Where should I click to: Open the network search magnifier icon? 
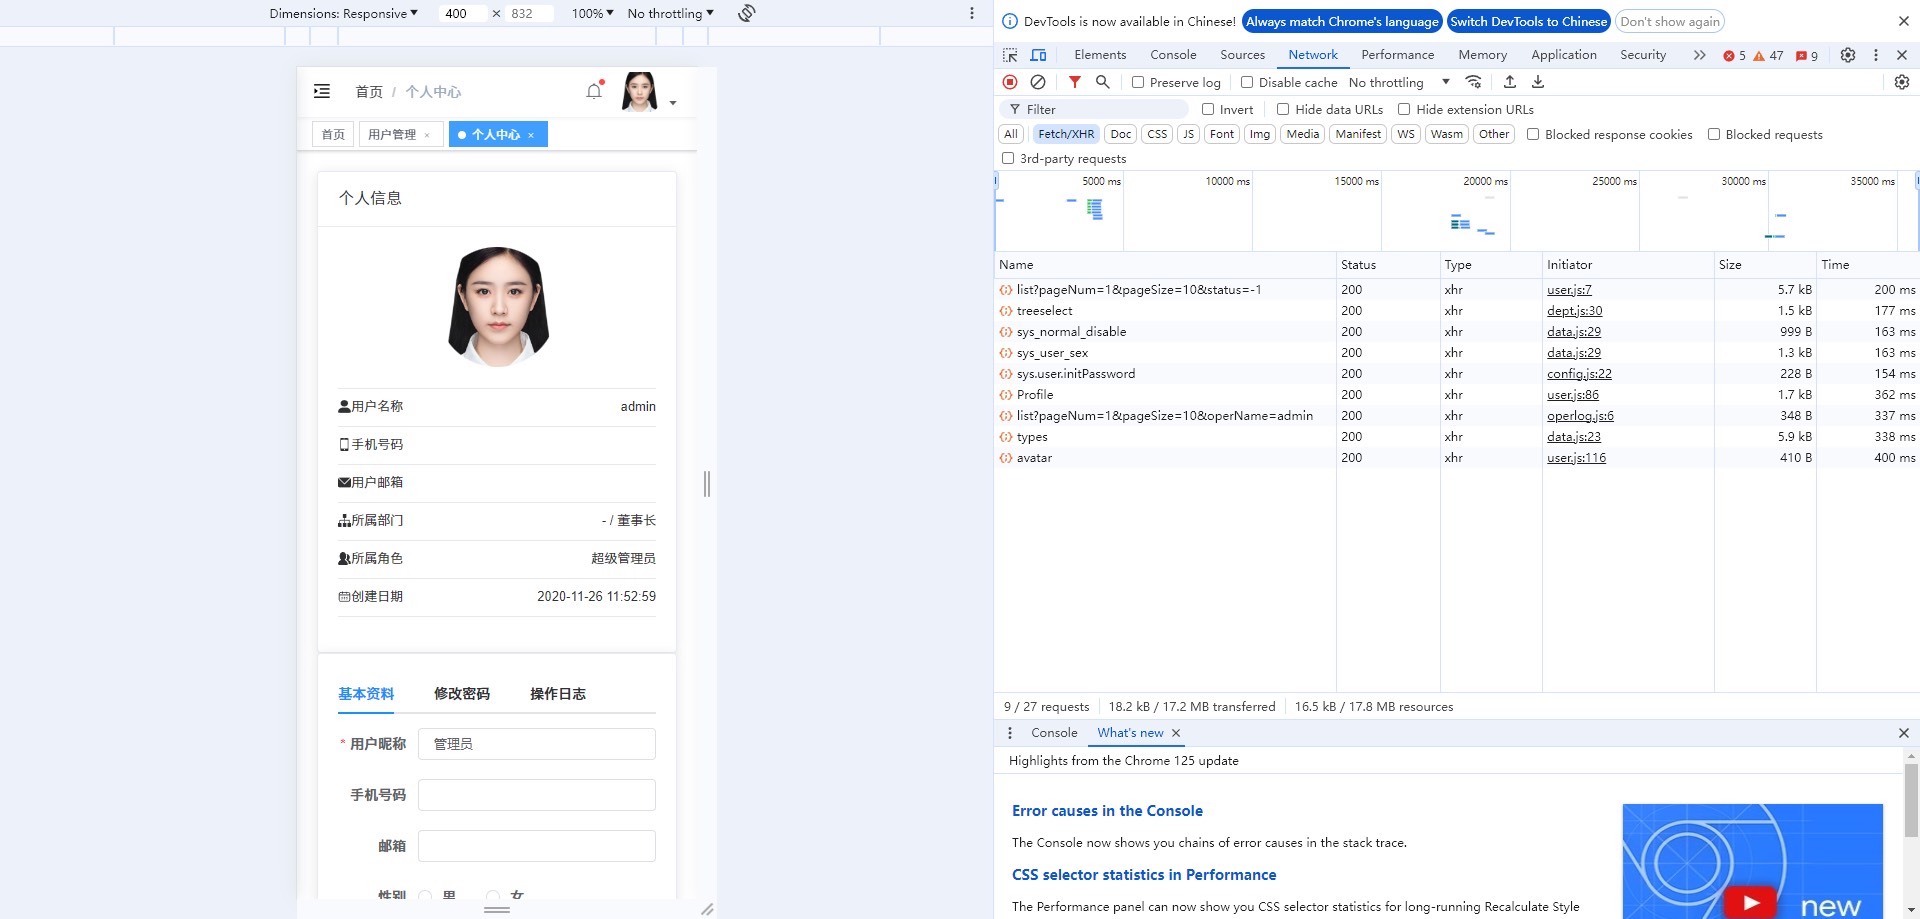tap(1102, 82)
